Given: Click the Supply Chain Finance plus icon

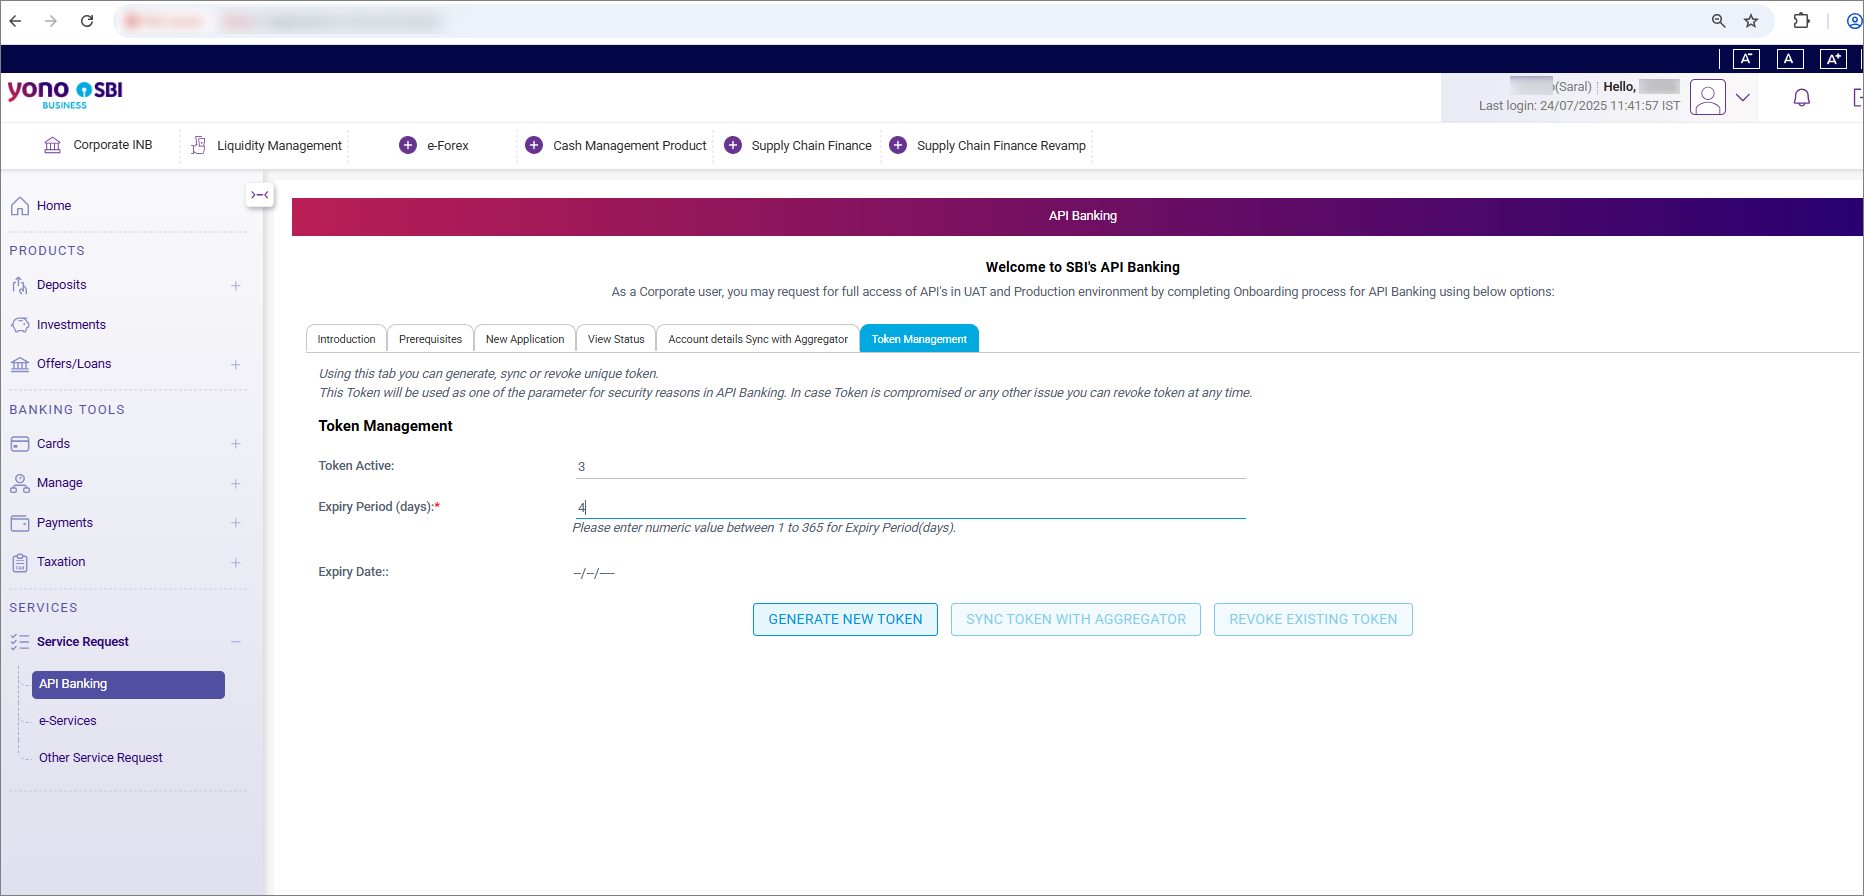Looking at the screenshot, I should (733, 145).
